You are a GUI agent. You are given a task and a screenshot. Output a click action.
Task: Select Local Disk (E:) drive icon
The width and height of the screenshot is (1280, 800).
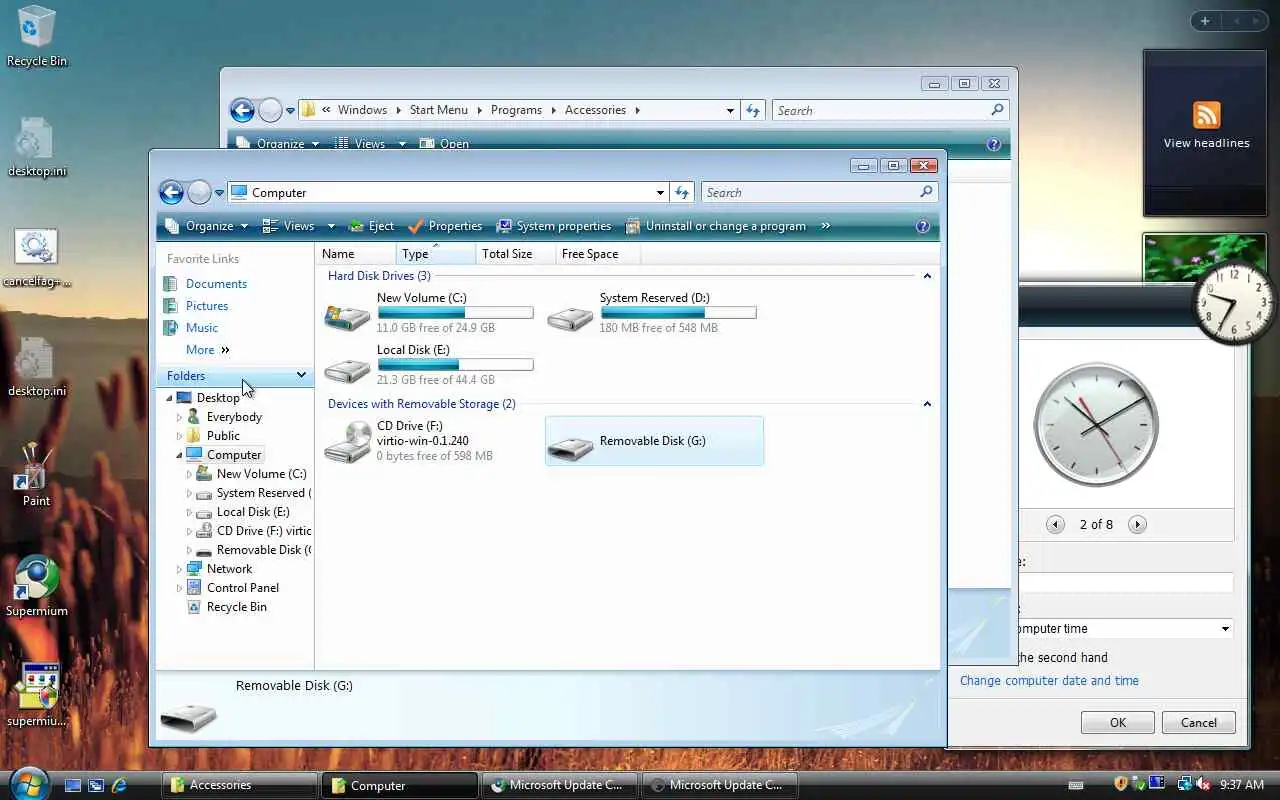(x=347, y=369)
